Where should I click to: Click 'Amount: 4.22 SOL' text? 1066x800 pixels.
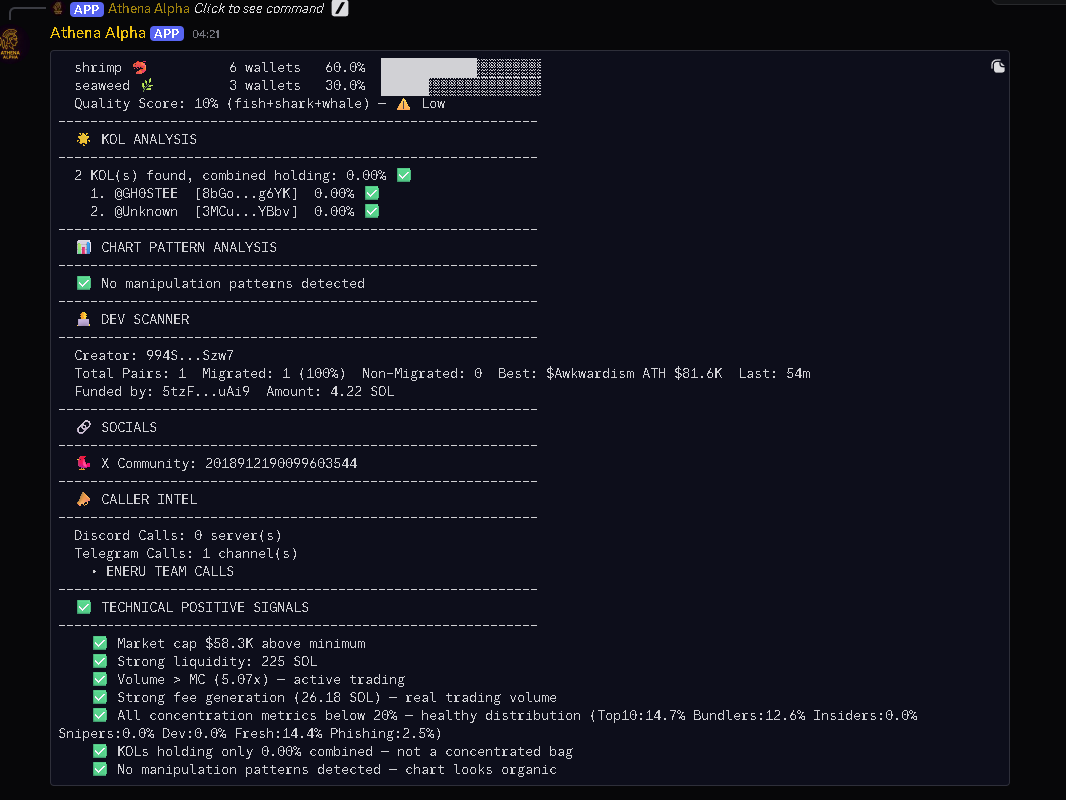coord(330,391)
